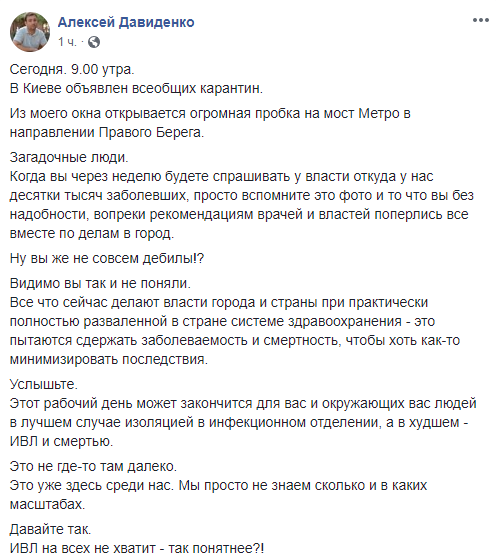Click the line starting 'Этот рабочий день может'
496x559 pixels.
(243, 403)
